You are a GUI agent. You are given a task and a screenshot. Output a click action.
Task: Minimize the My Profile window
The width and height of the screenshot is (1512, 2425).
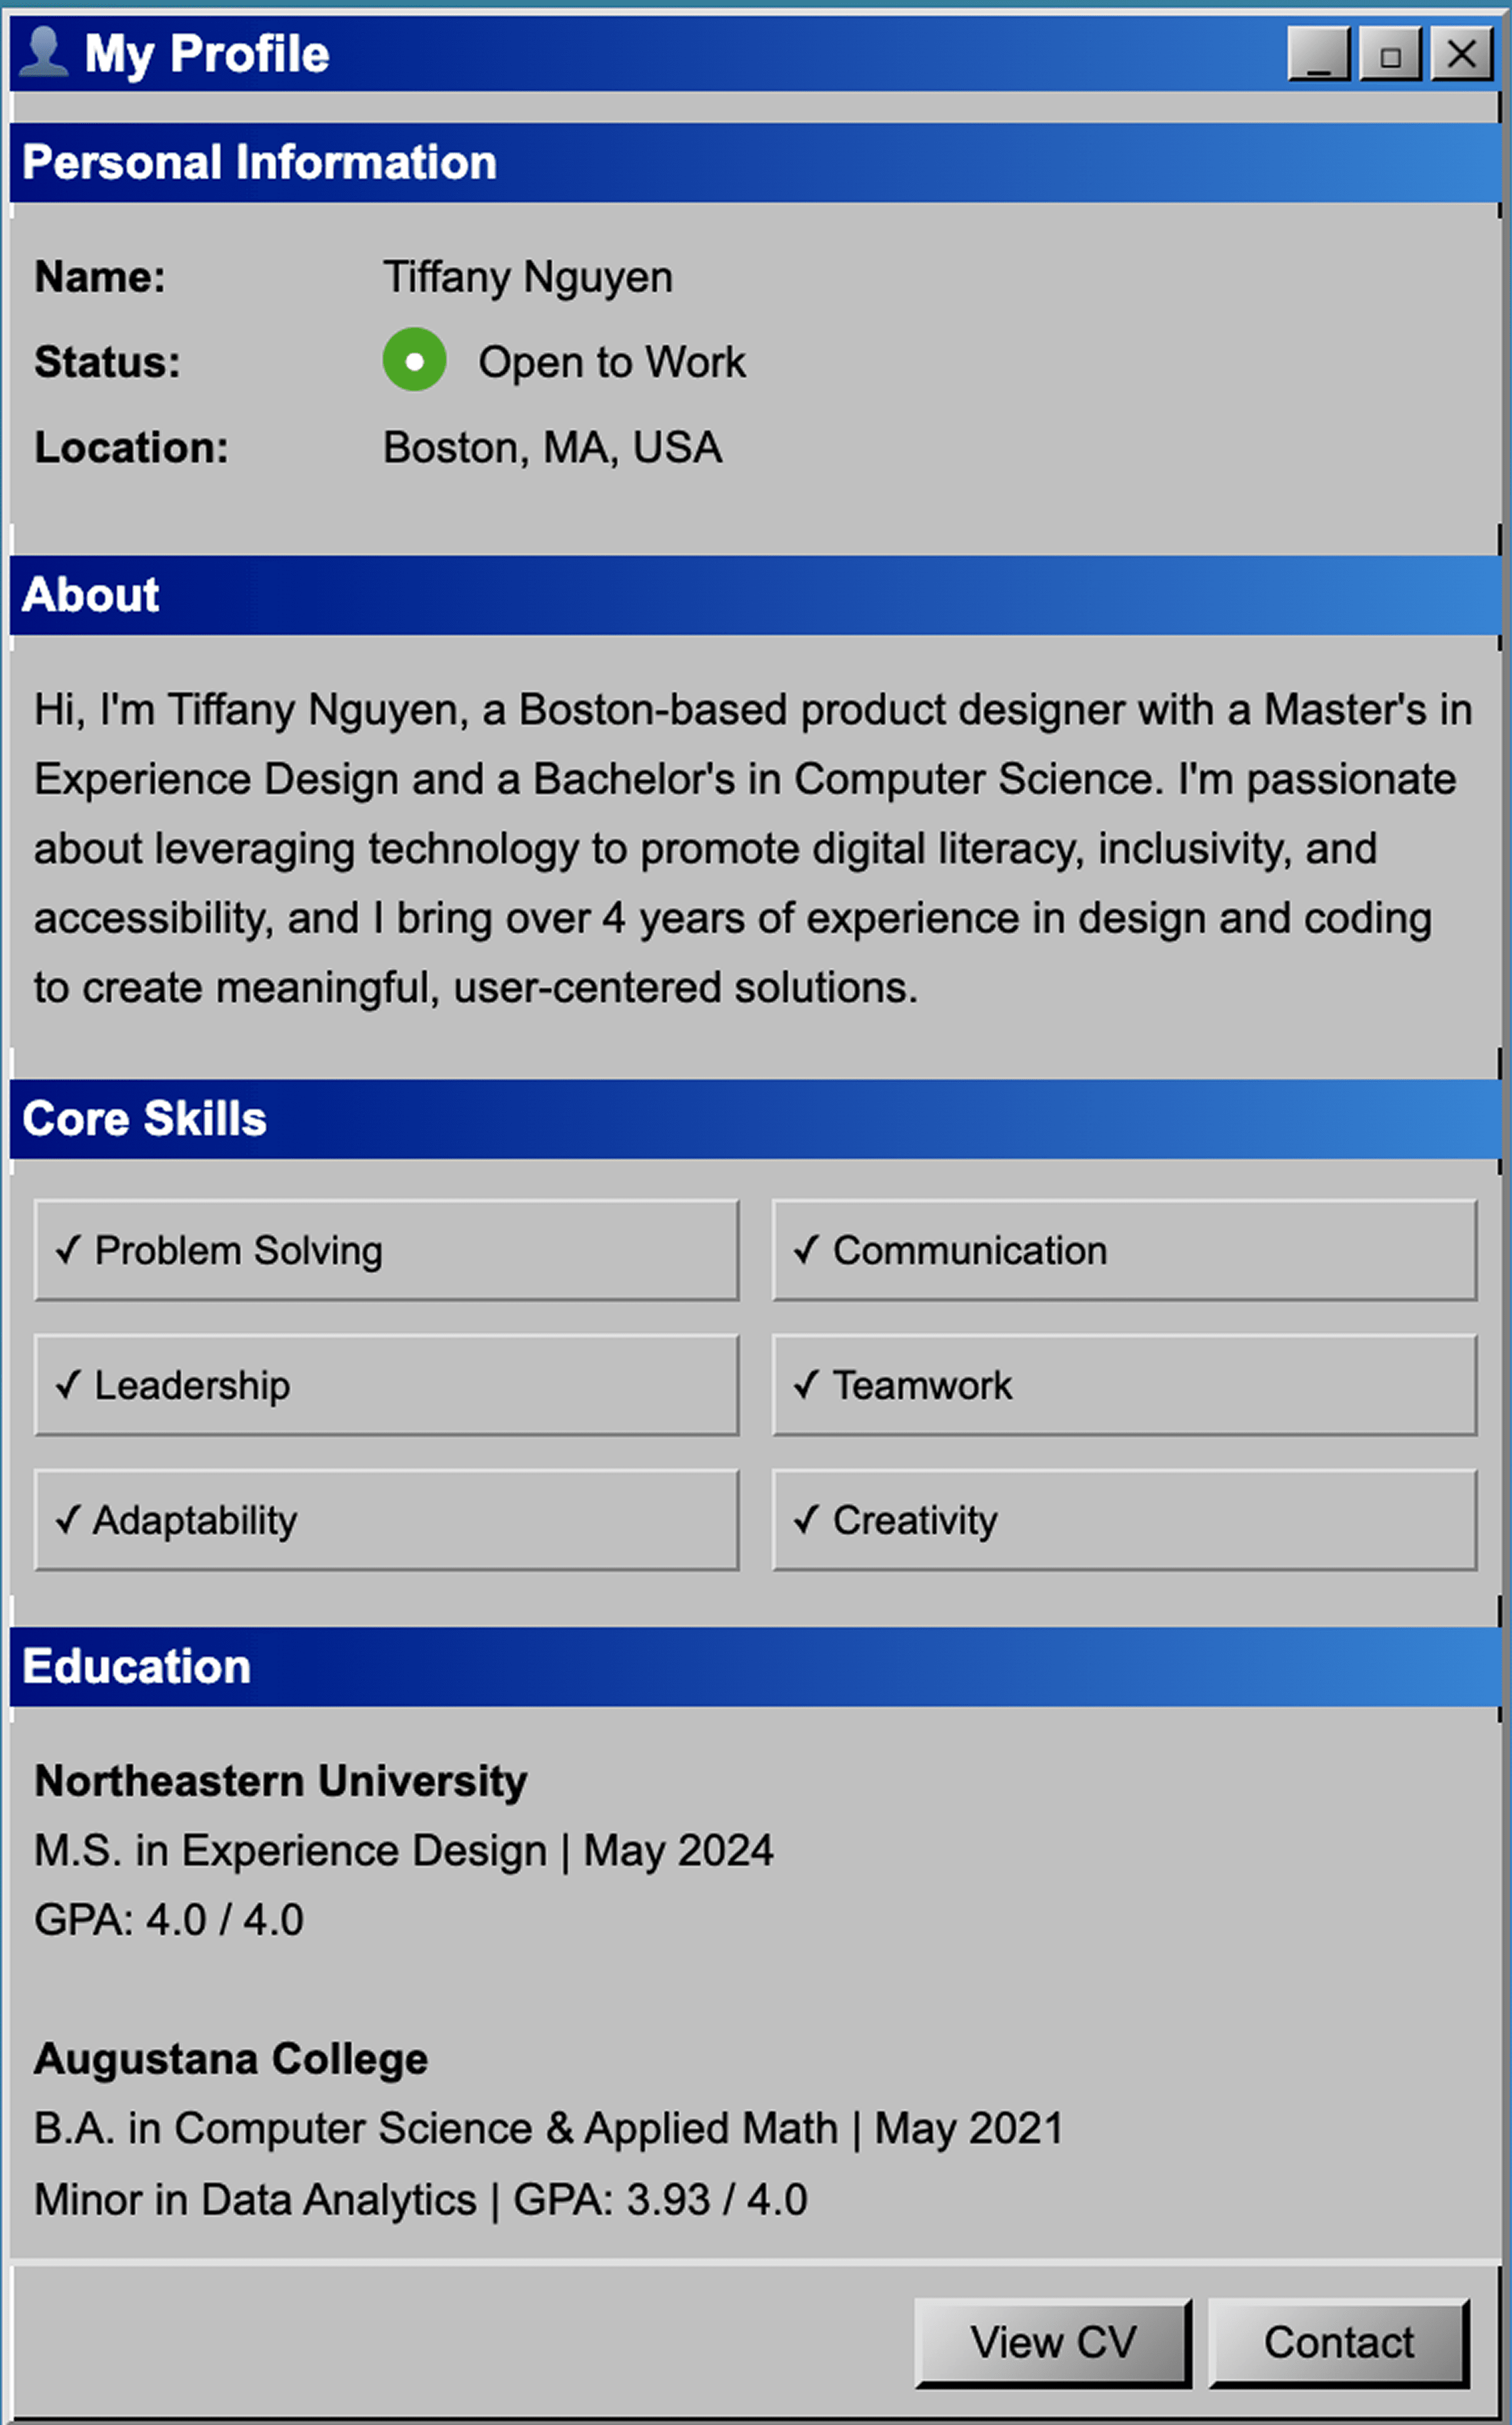tap(1319, 54)
